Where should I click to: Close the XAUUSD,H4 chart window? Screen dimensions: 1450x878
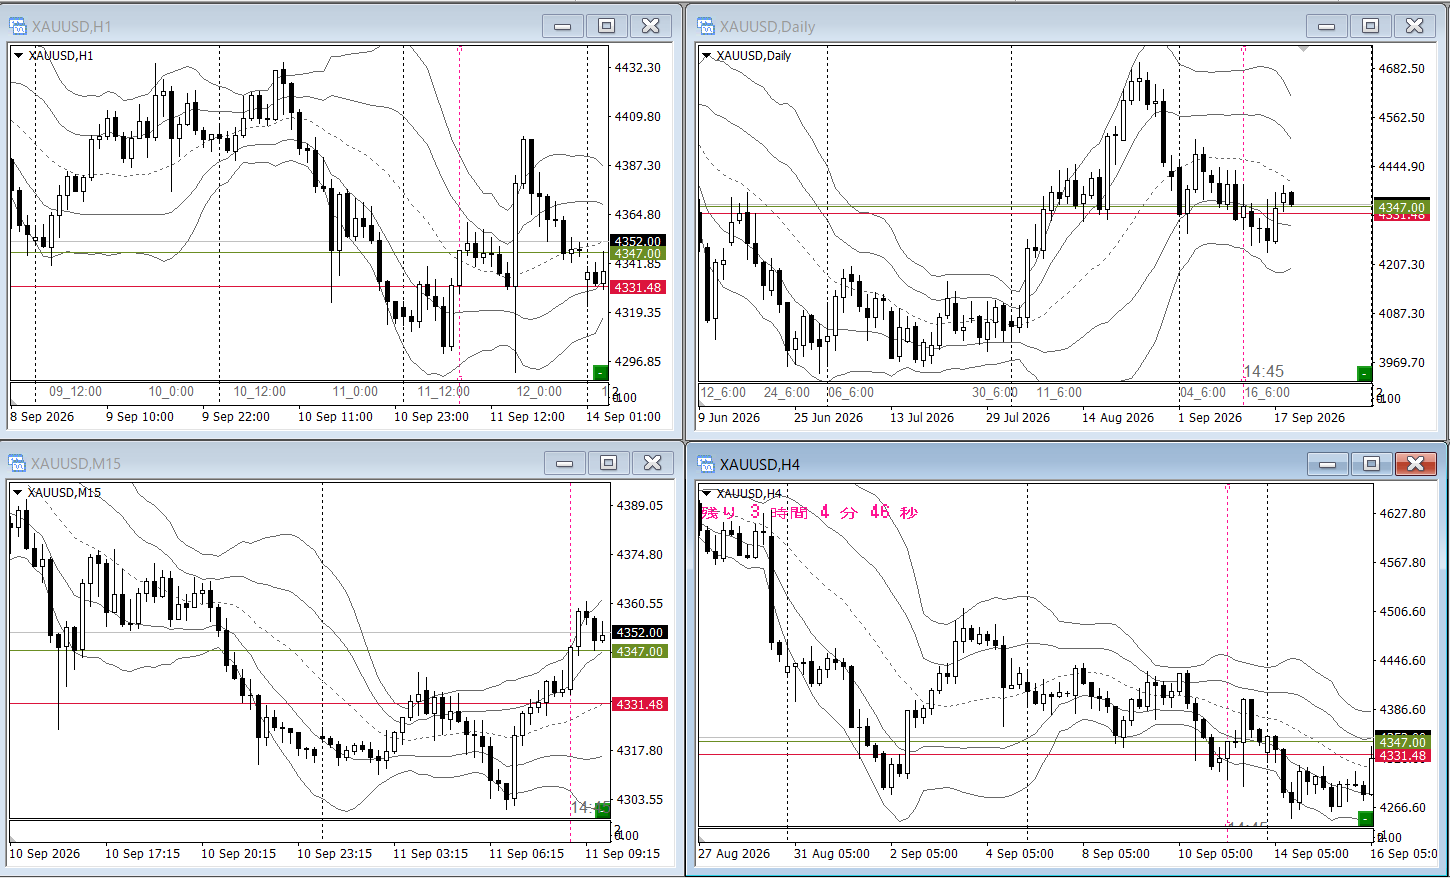tap(1415, 464)
